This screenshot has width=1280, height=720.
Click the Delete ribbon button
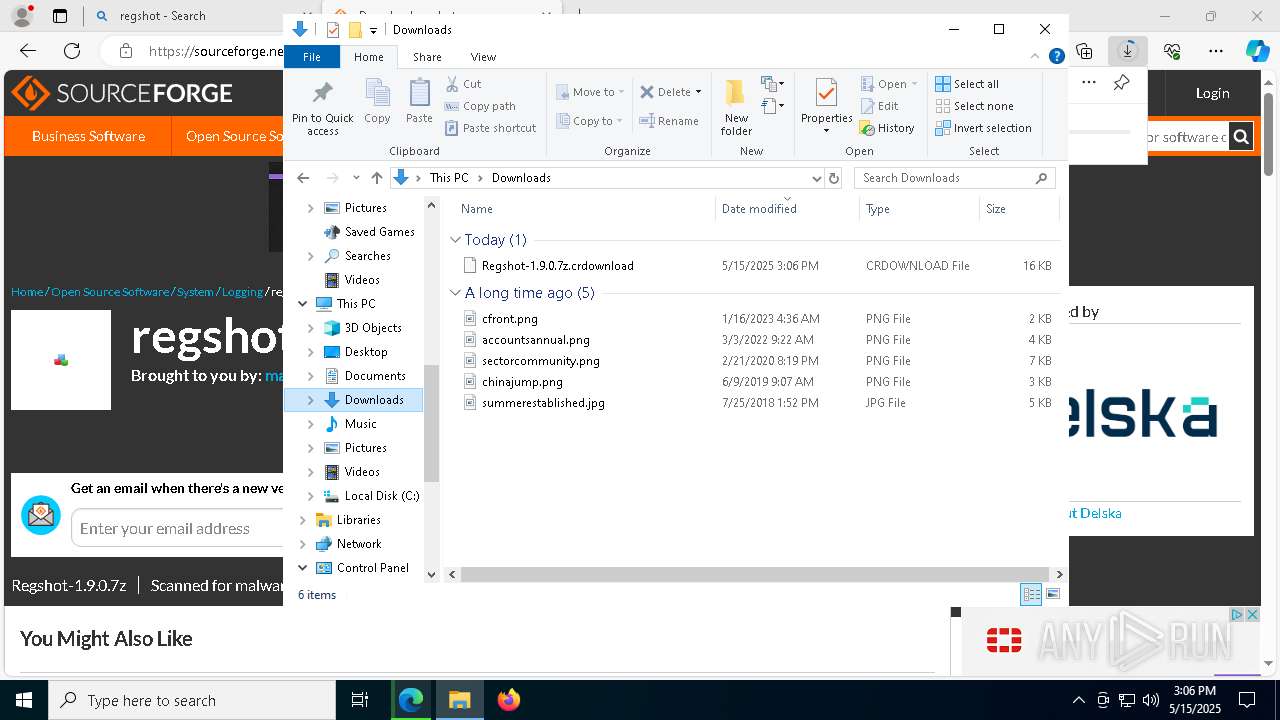coord(670,92)
